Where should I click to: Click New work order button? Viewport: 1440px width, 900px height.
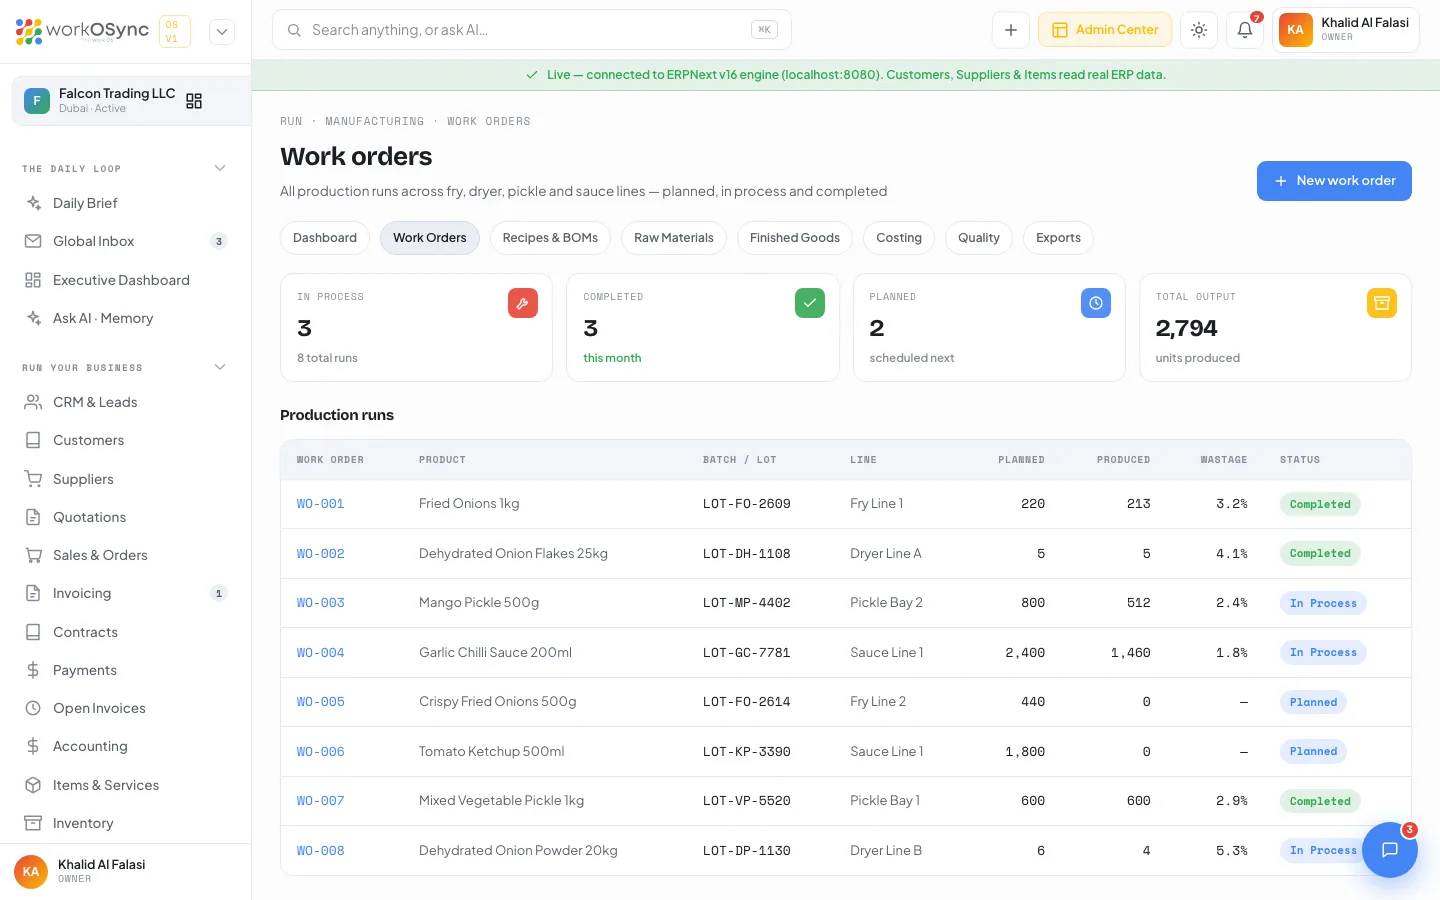pos(1334,181)
